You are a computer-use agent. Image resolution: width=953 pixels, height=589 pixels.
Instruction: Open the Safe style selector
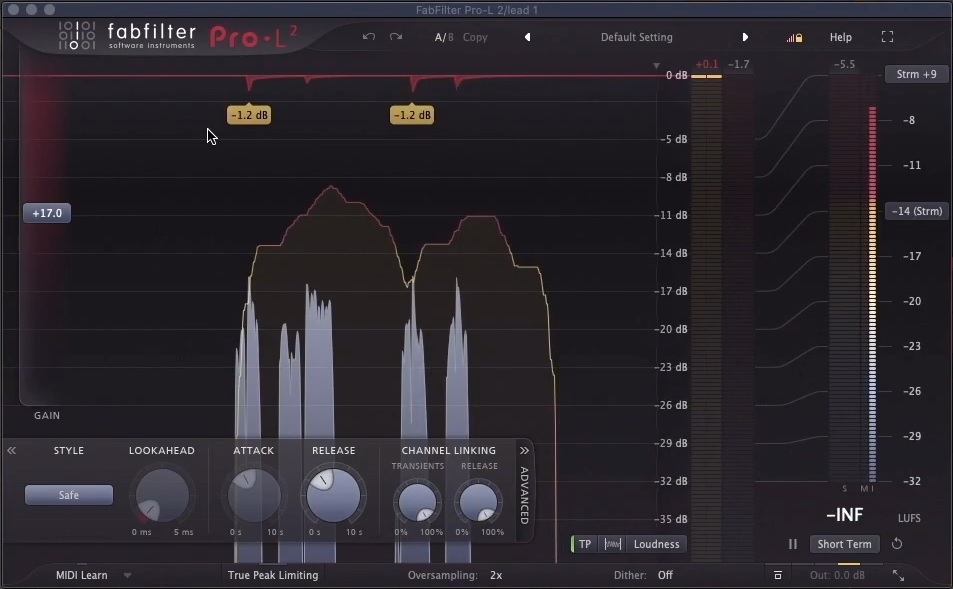(69, 495)
